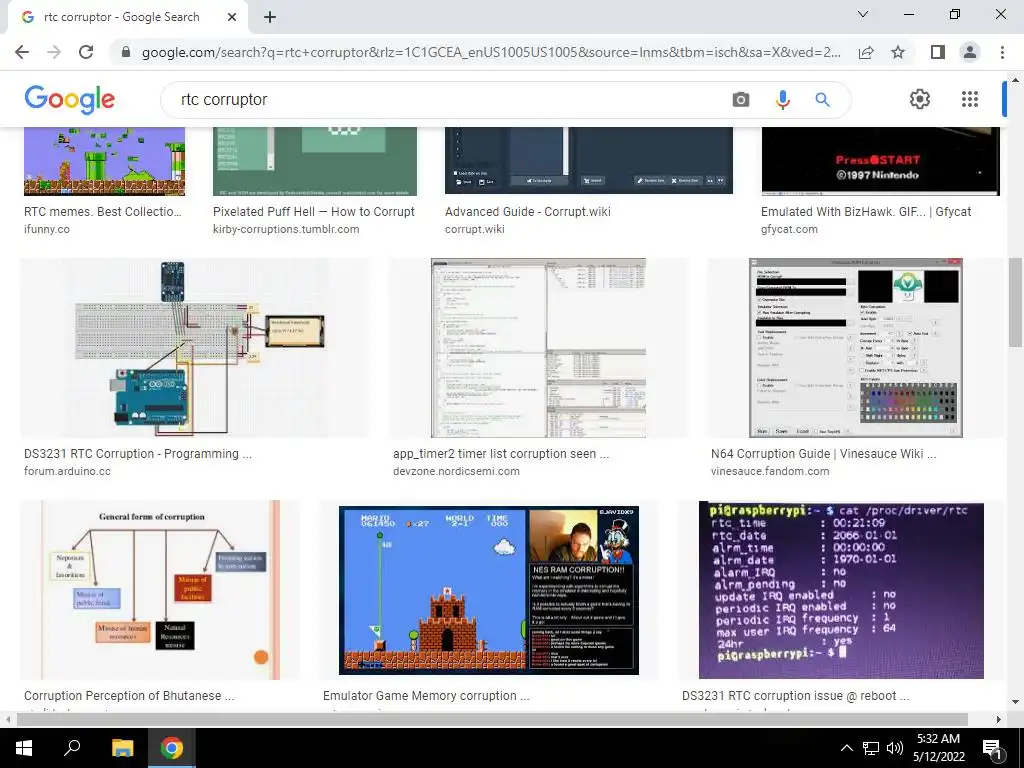This screenshot has height=768, width=1024.
Task: Click corrupt.wiki source text
Action: 475,229
